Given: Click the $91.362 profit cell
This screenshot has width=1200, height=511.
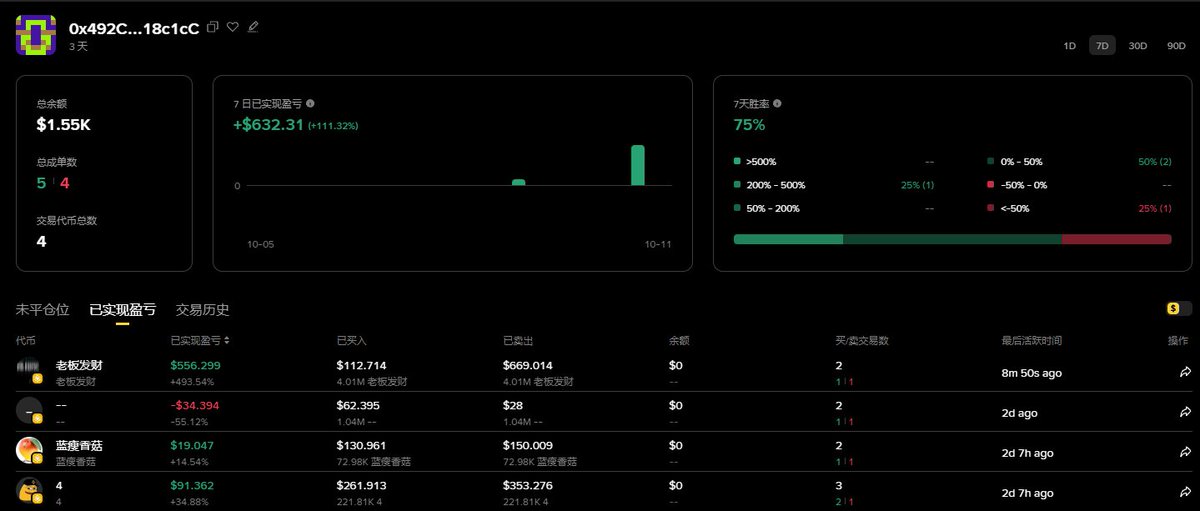Looking at the screenshot, I should [x=192, y=485].
